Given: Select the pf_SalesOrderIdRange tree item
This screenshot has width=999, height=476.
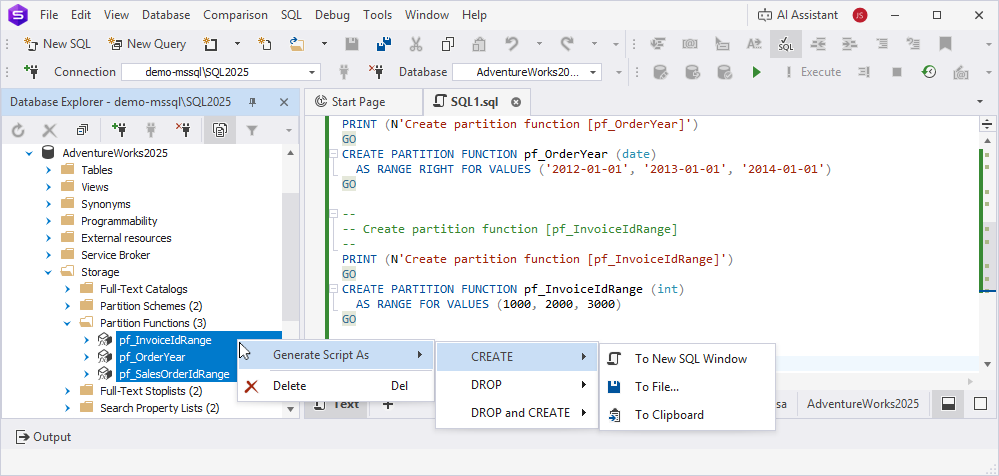Looking at the screenshot, I should pyautogui.click(x=174, y=374).
